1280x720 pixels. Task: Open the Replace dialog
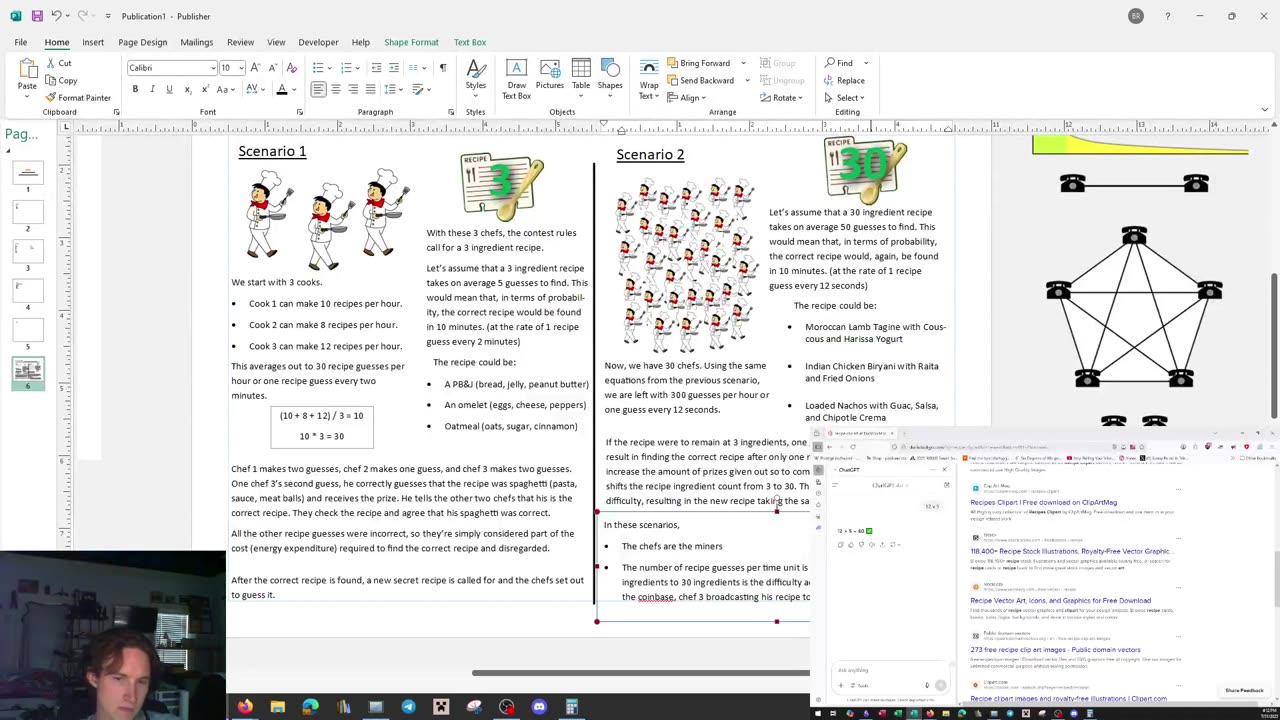845,80
